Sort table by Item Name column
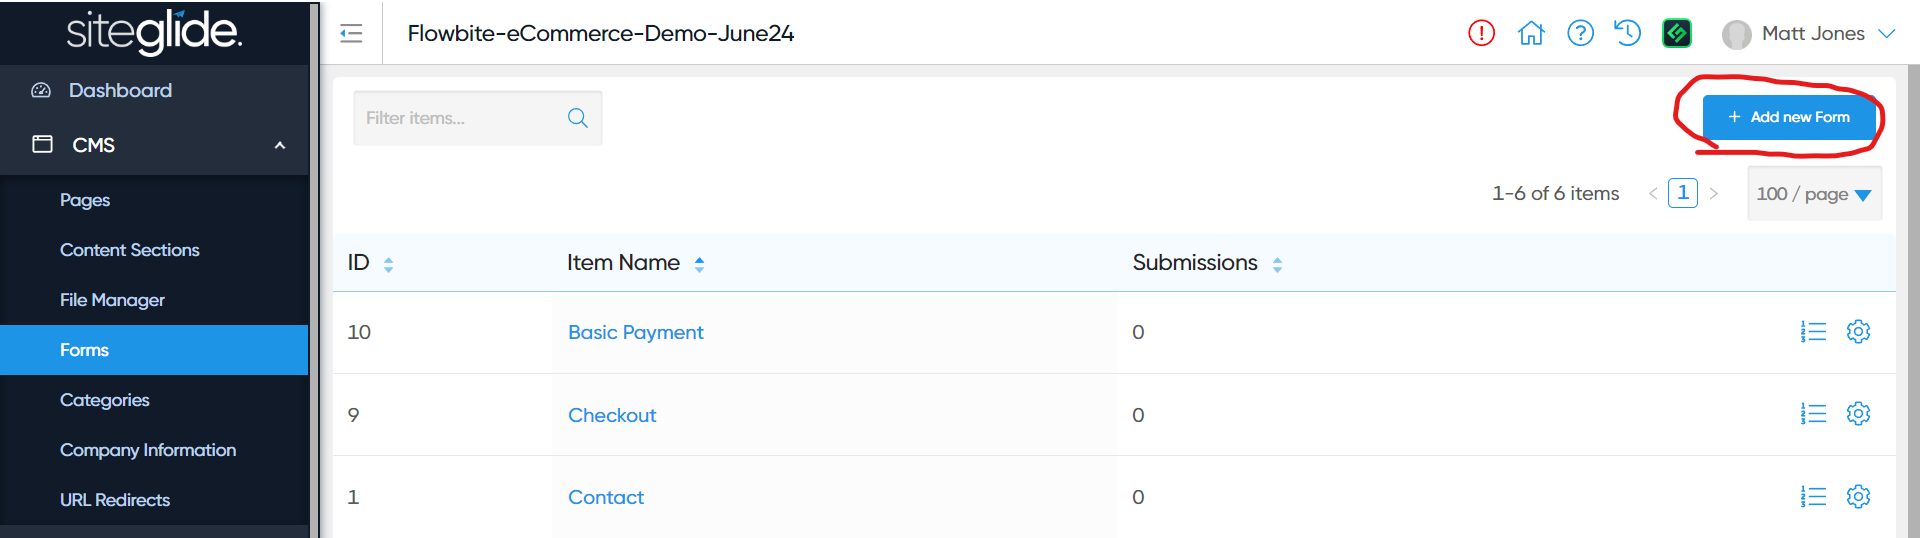This screenshot has height=538, width=1920. 699,264
